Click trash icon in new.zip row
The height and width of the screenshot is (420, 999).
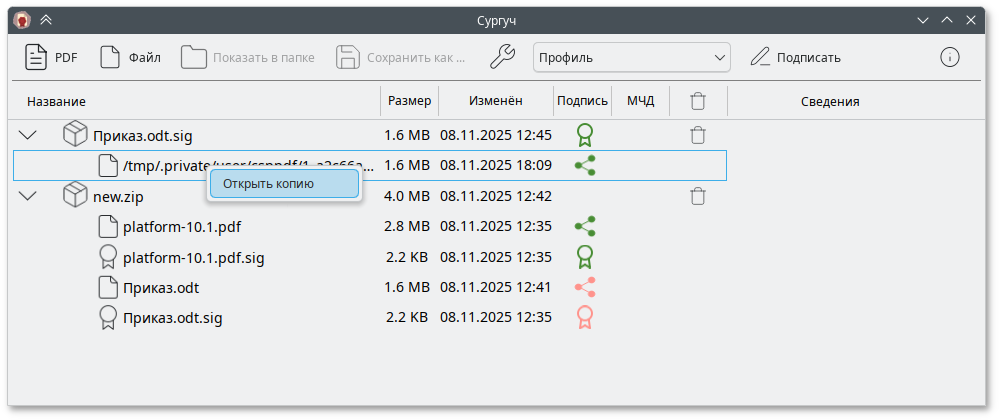coord(698,197)
